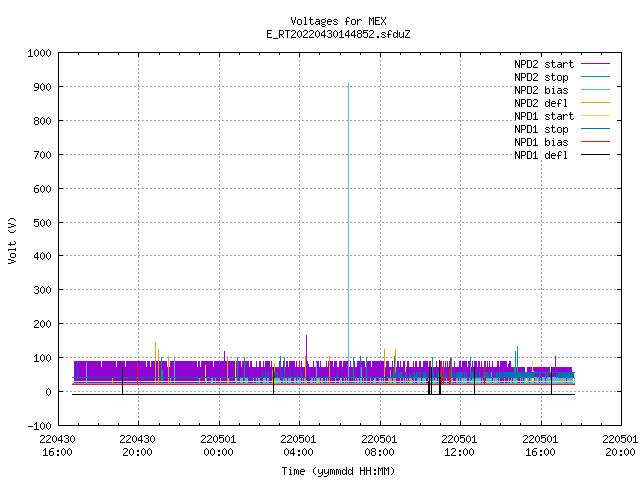Click the -100 y-axis tick label
Viewport: 640px width, 480px height.
point(39,426)
